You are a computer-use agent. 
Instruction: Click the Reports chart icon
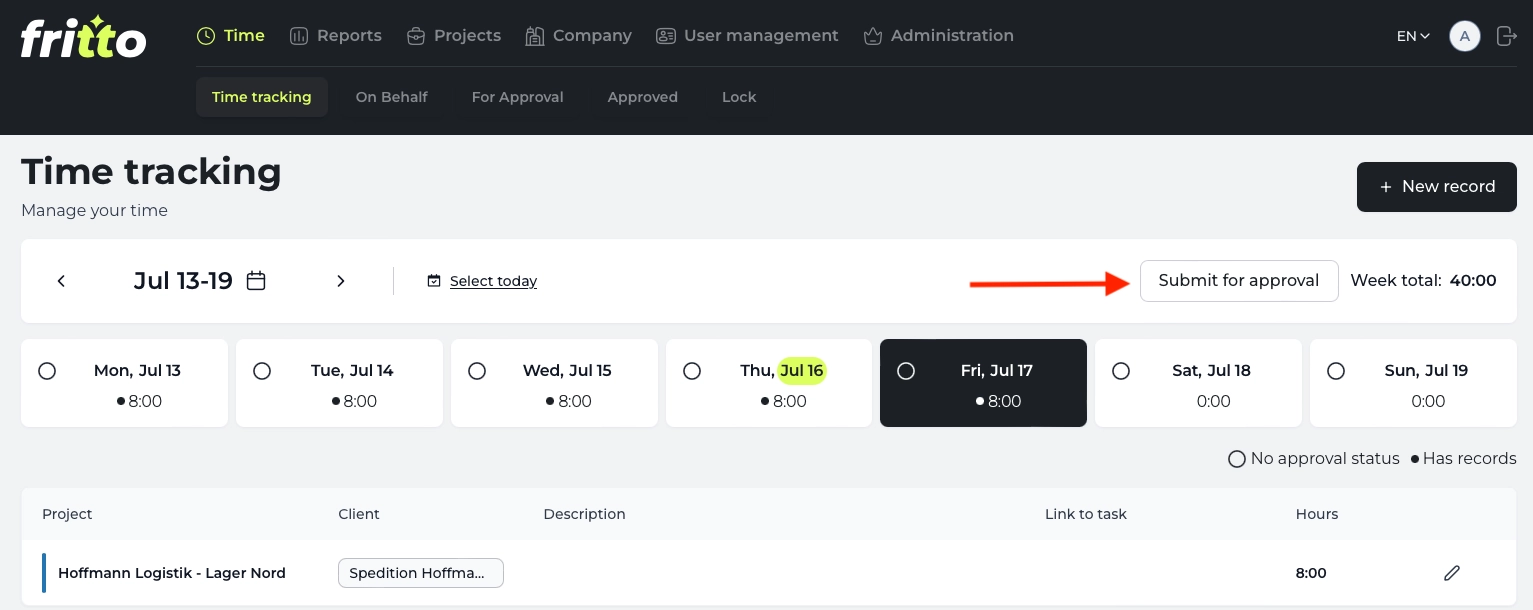click(299, 36)
